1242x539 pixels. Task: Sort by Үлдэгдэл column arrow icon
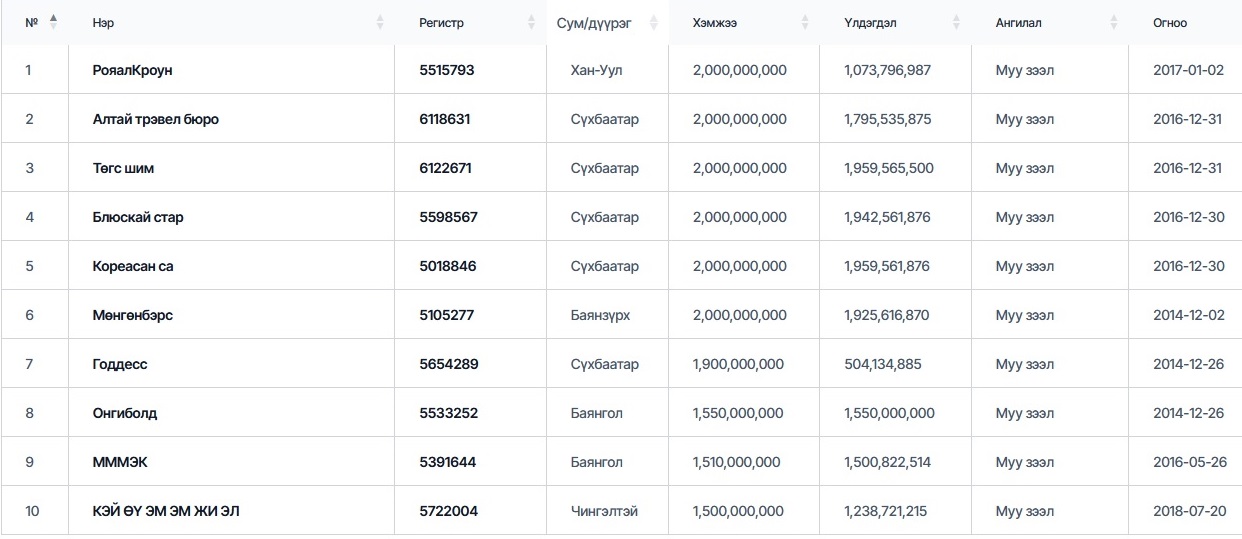coord(956,22)
